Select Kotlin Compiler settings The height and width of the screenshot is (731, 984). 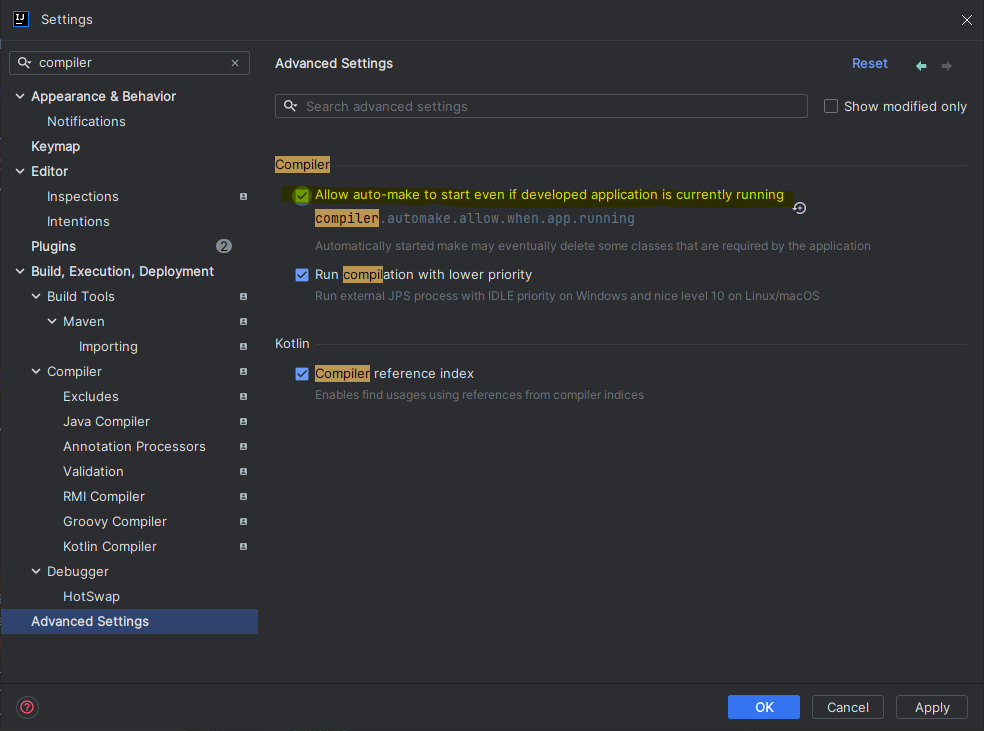click(x=110, y=547)
